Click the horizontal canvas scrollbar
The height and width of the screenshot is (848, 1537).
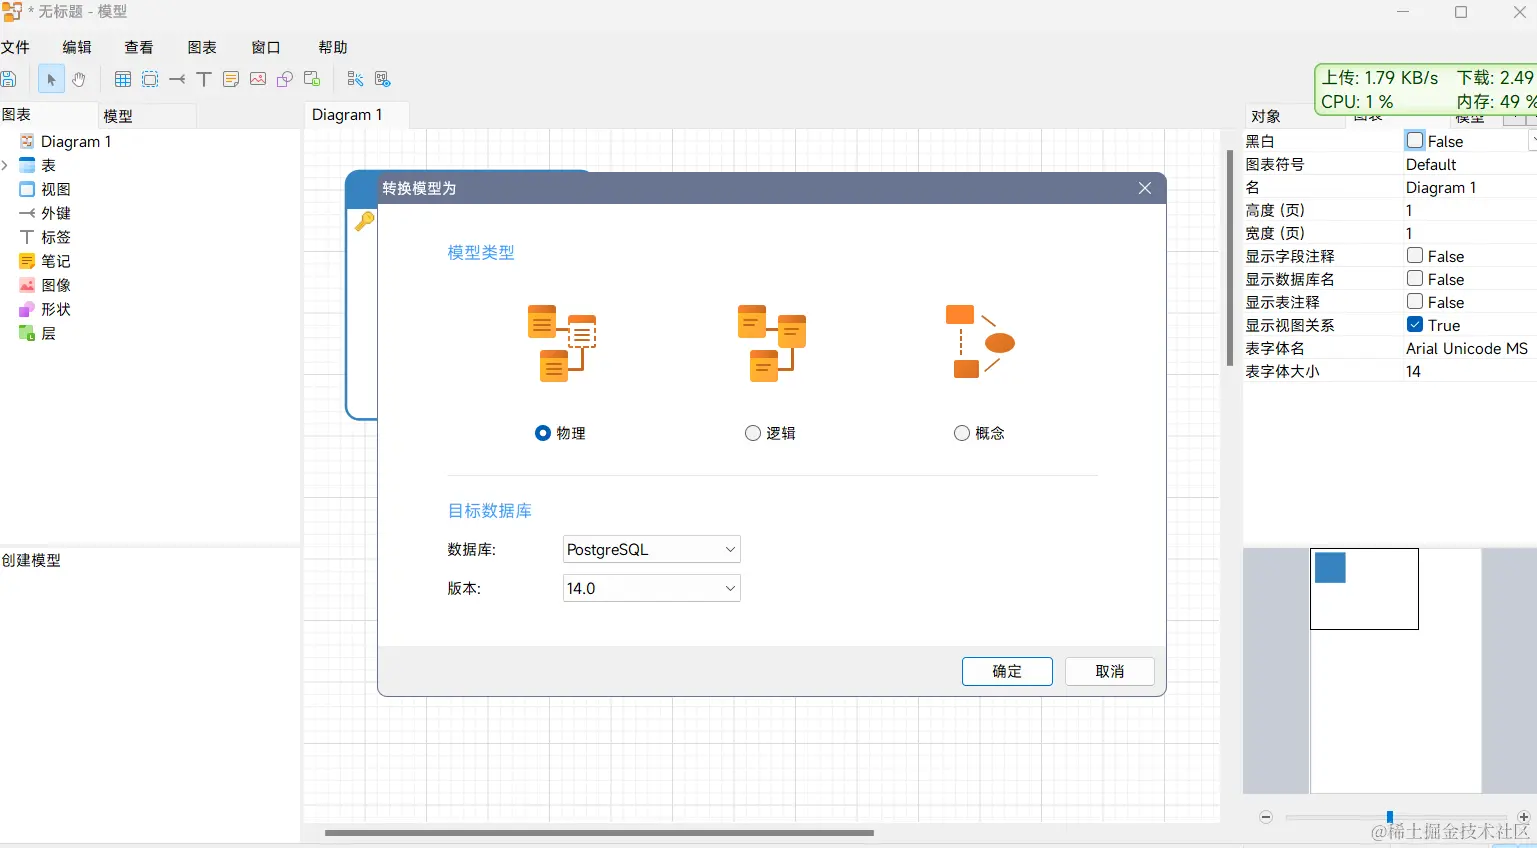pyautogui.click(x=599, y=832)
